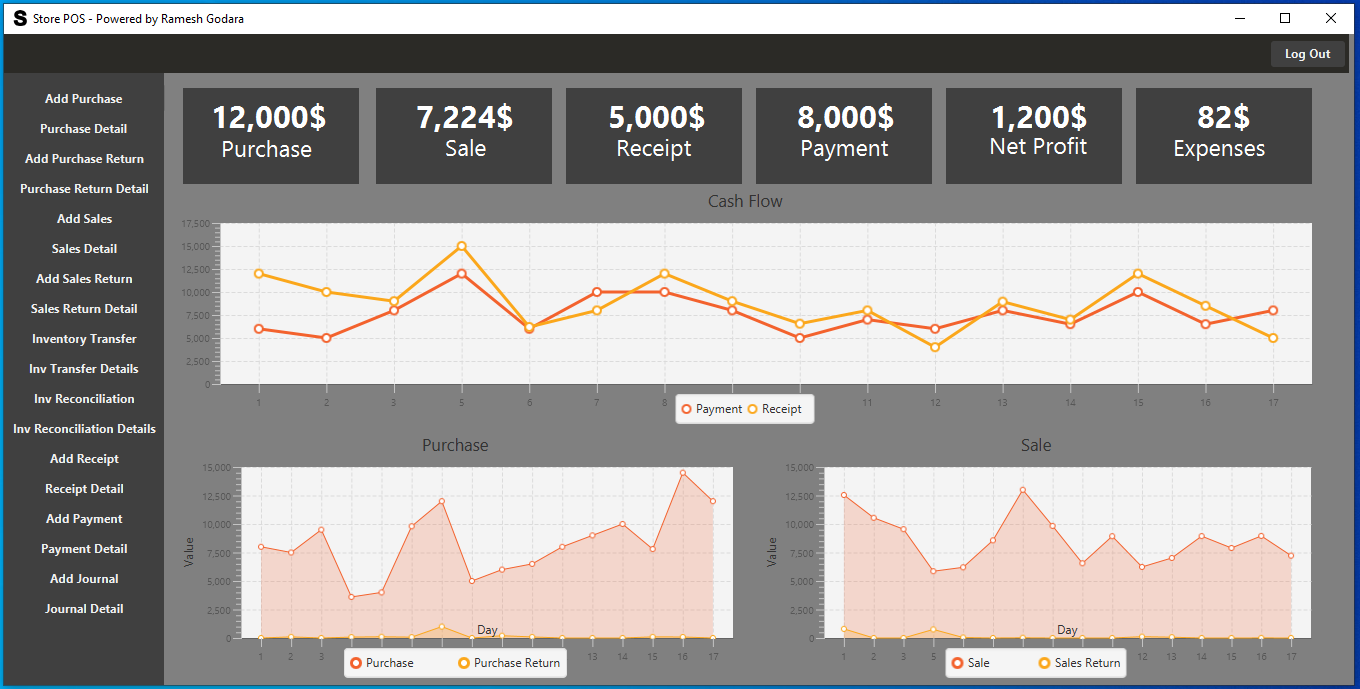
Task: Click the 1,200$ Net Profit card
Action: click(x=1034, y=136)
